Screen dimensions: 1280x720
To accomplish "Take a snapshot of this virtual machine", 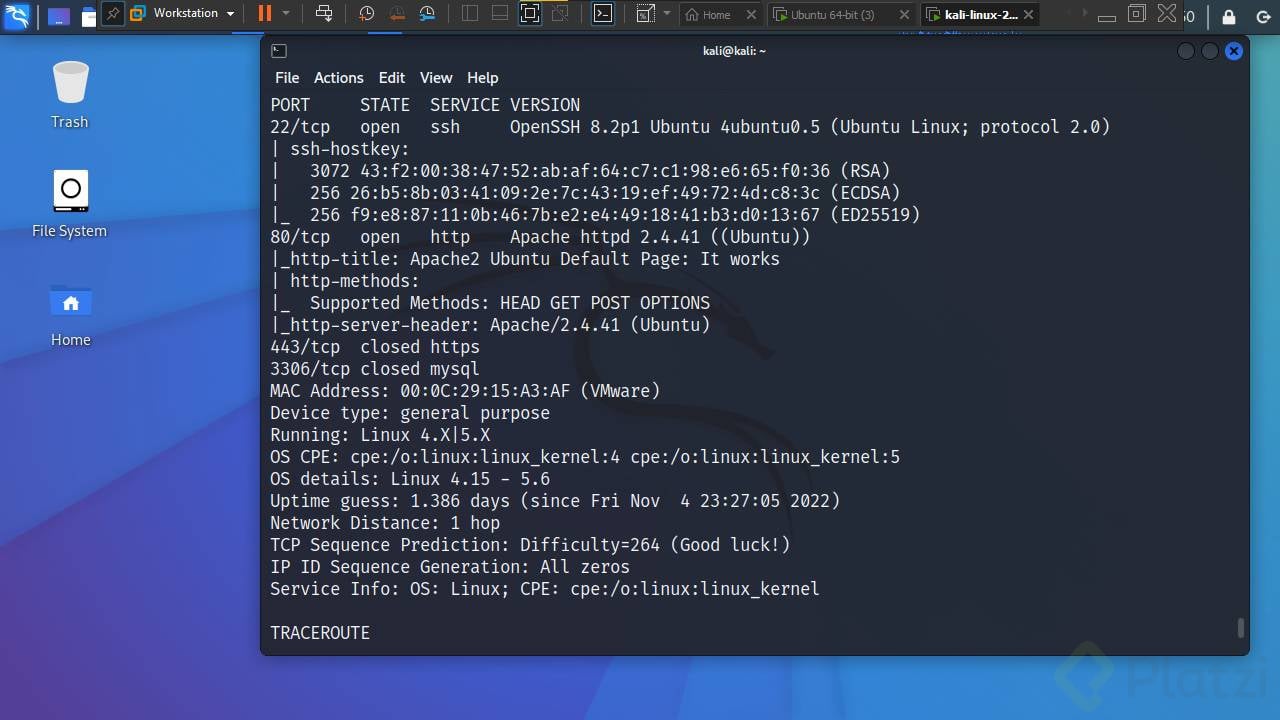I will pos(367,13).
